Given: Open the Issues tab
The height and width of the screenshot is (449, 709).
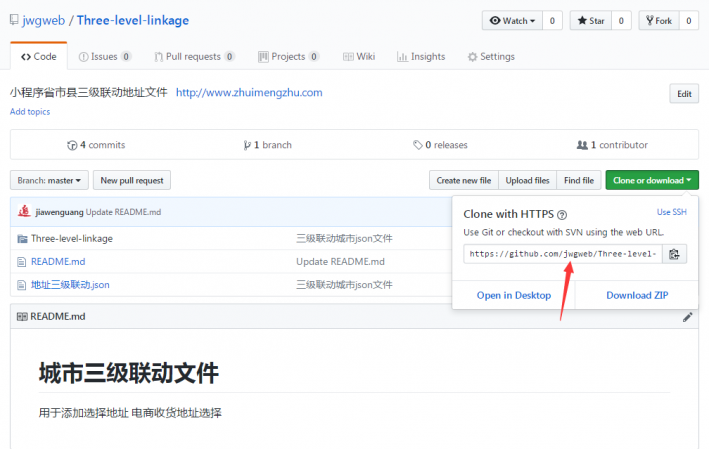Looking at the screenshot, I should point(104,57).
